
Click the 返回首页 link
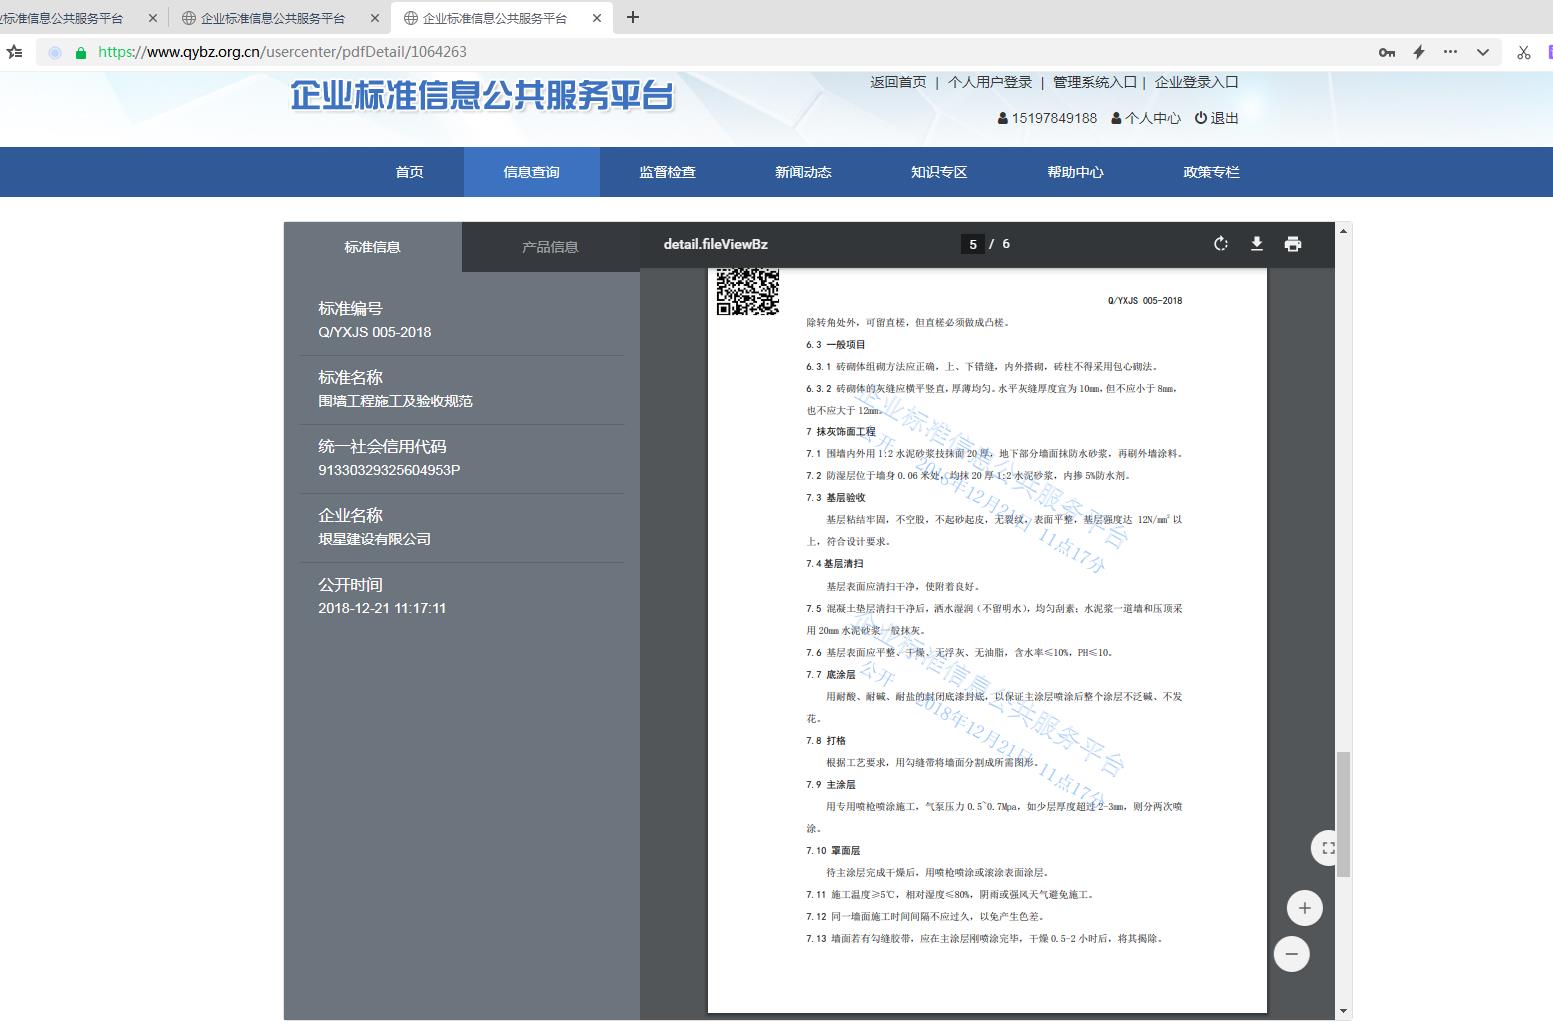coord(898,82)
